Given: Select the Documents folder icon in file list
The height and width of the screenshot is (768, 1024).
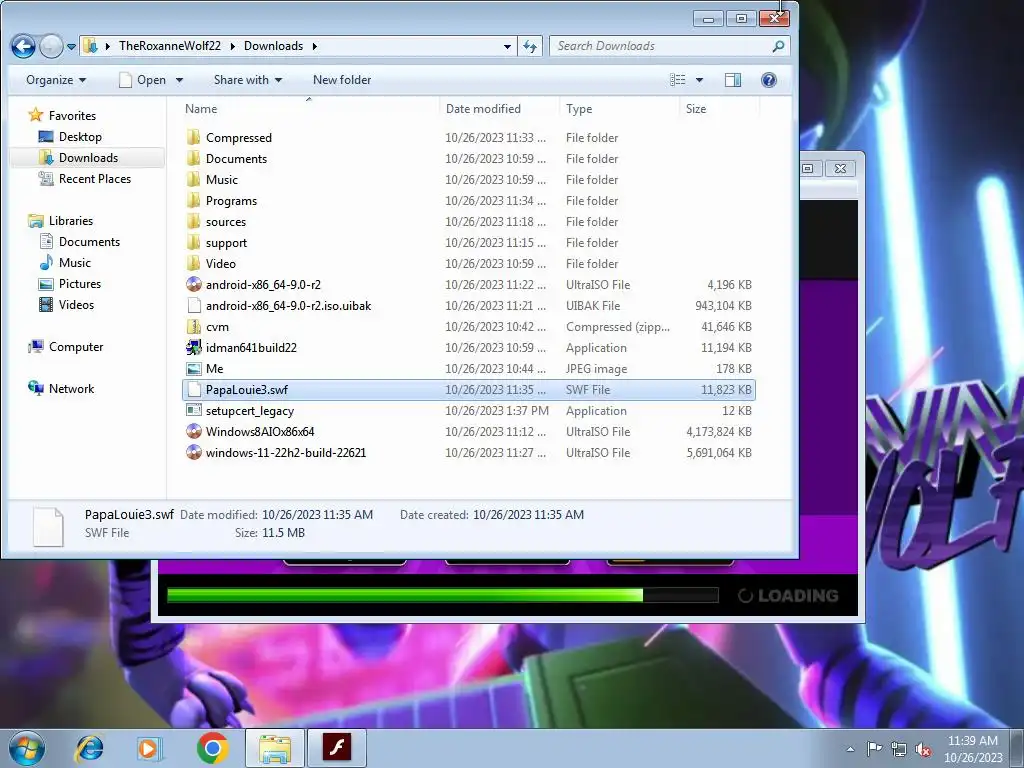Looking at the screenshot, I should (x=193, y=159).
